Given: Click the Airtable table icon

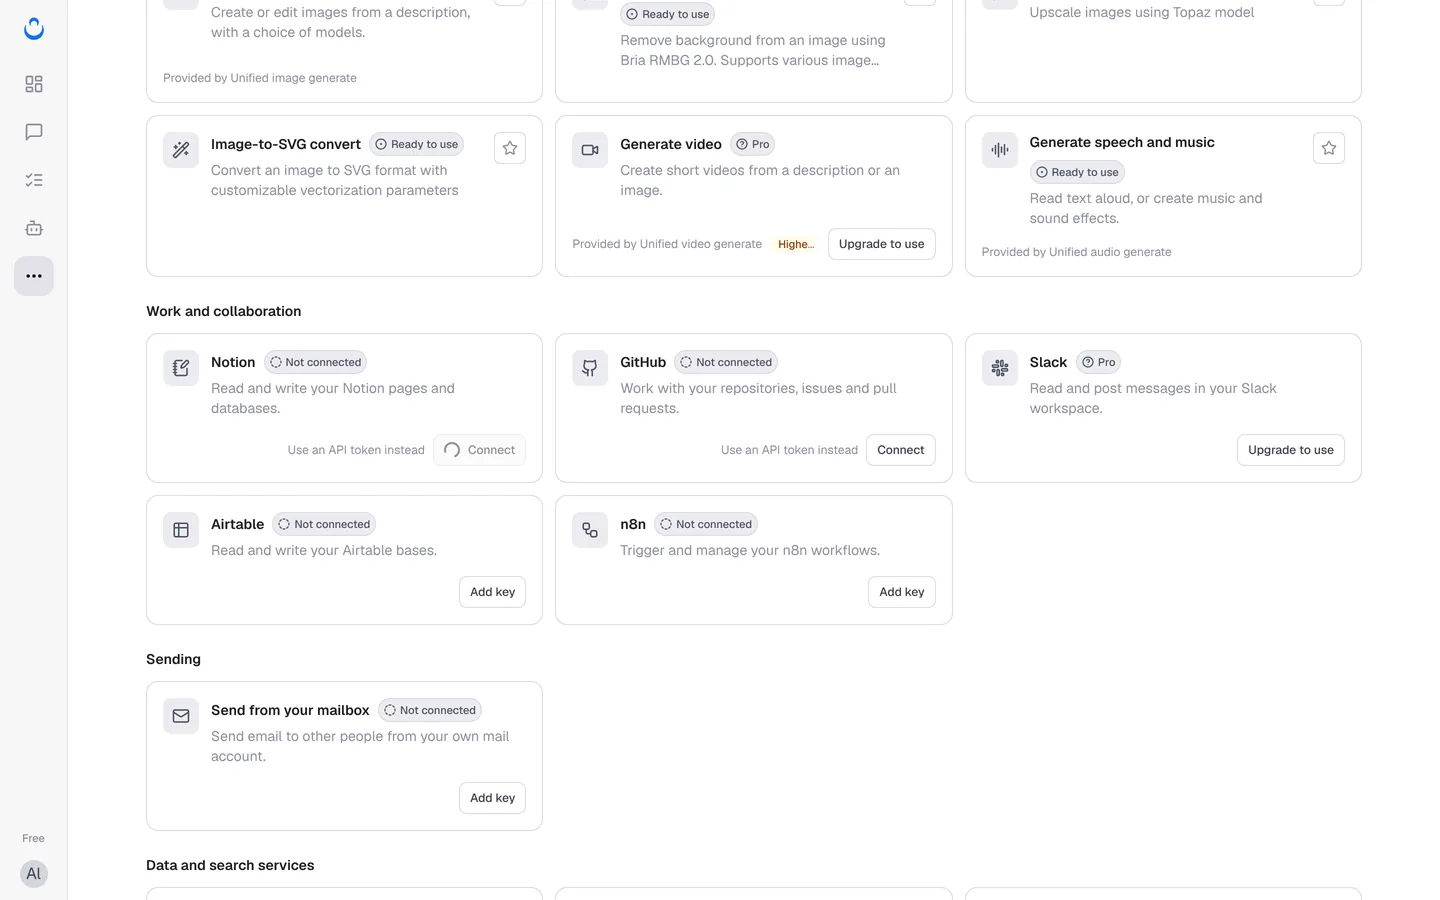Looking at the screenshot, I should [x=181, y=530].
